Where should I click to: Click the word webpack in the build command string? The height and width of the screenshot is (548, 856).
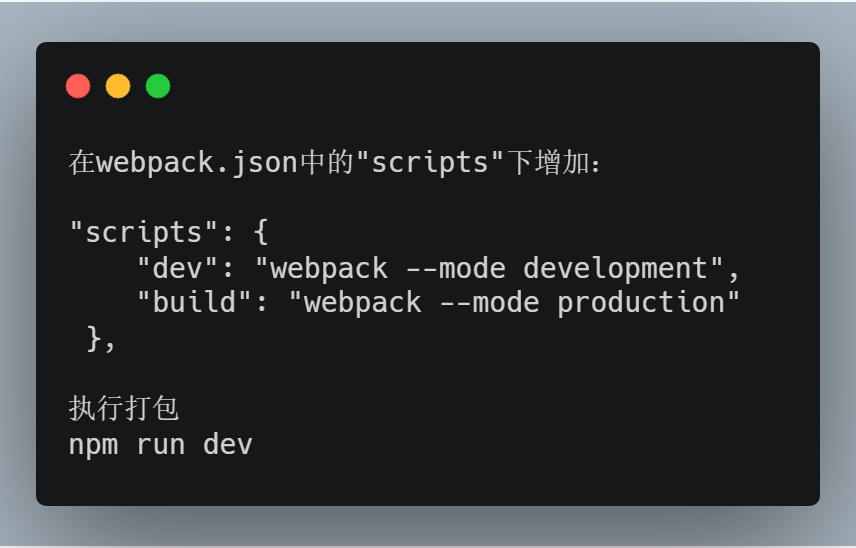363,302
